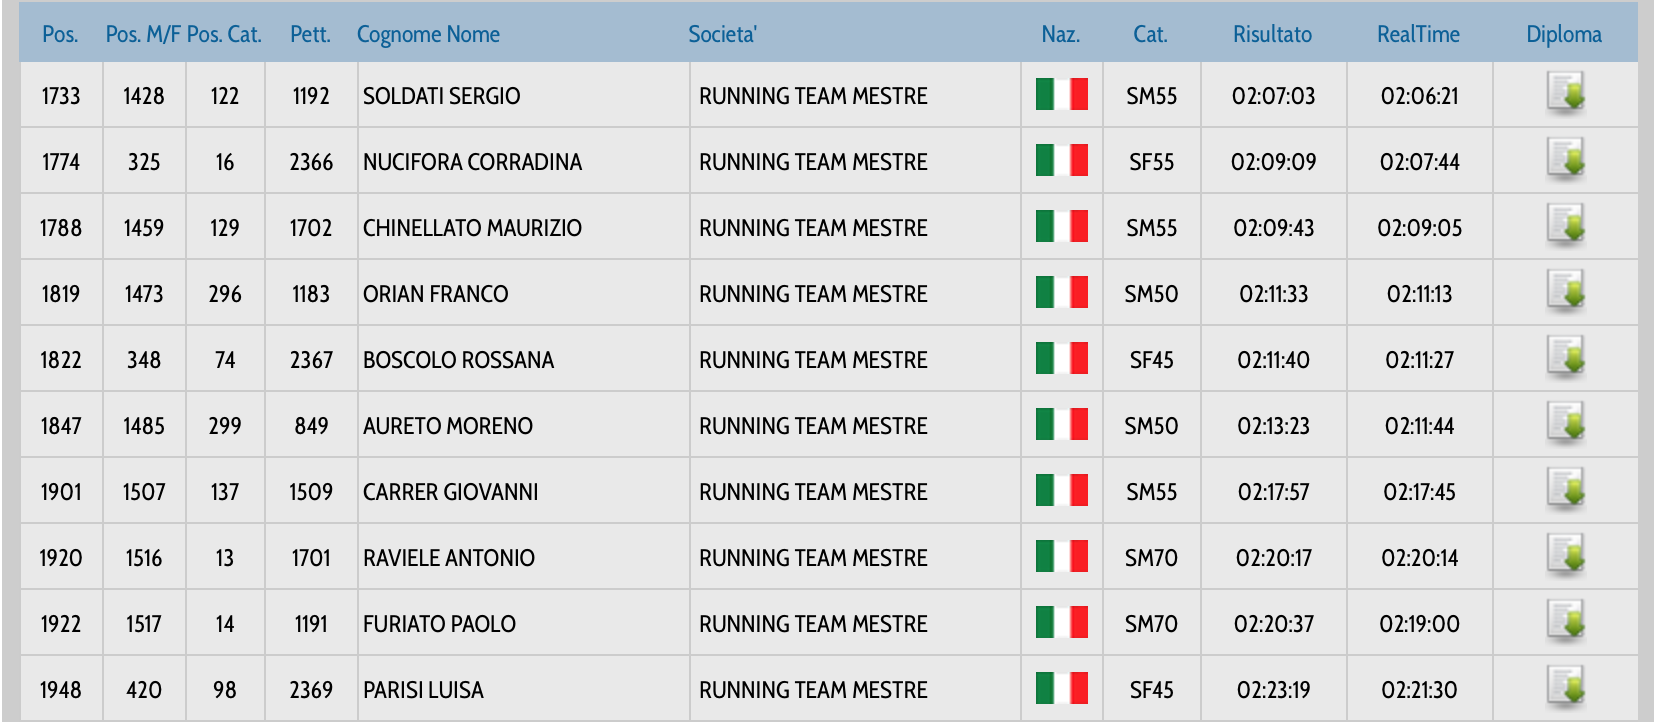Sort by Risultato column header
The width and height of the screenshot is (1654, 722).
1272,34
